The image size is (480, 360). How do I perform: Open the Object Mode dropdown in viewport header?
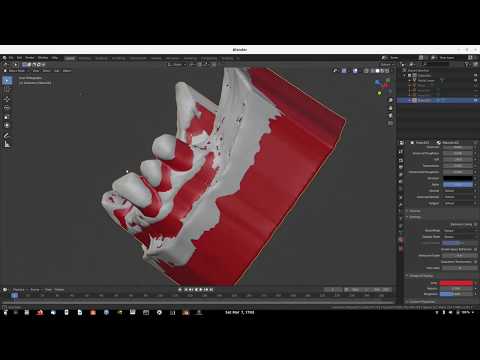[x=17, y=71]
